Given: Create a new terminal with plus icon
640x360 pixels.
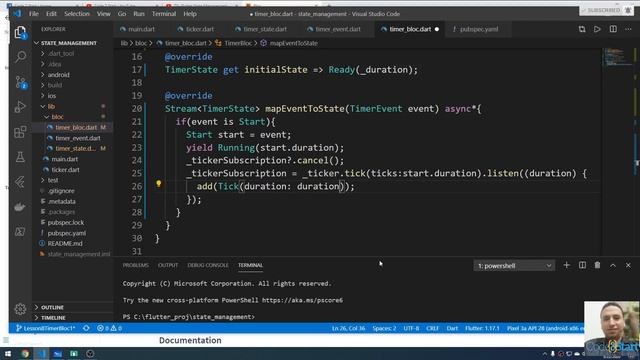Looking at the screenshot, I should 567,265.
